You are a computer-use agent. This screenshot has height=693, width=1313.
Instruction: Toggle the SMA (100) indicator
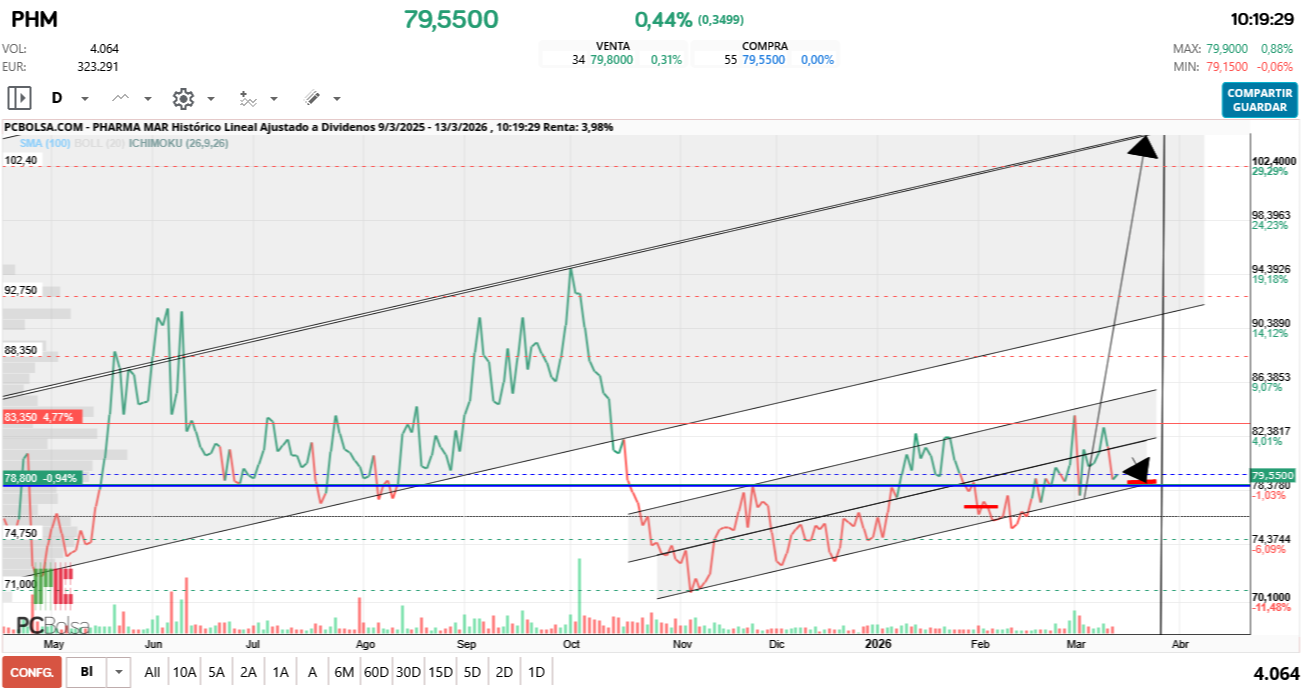(x=44, y=144)
